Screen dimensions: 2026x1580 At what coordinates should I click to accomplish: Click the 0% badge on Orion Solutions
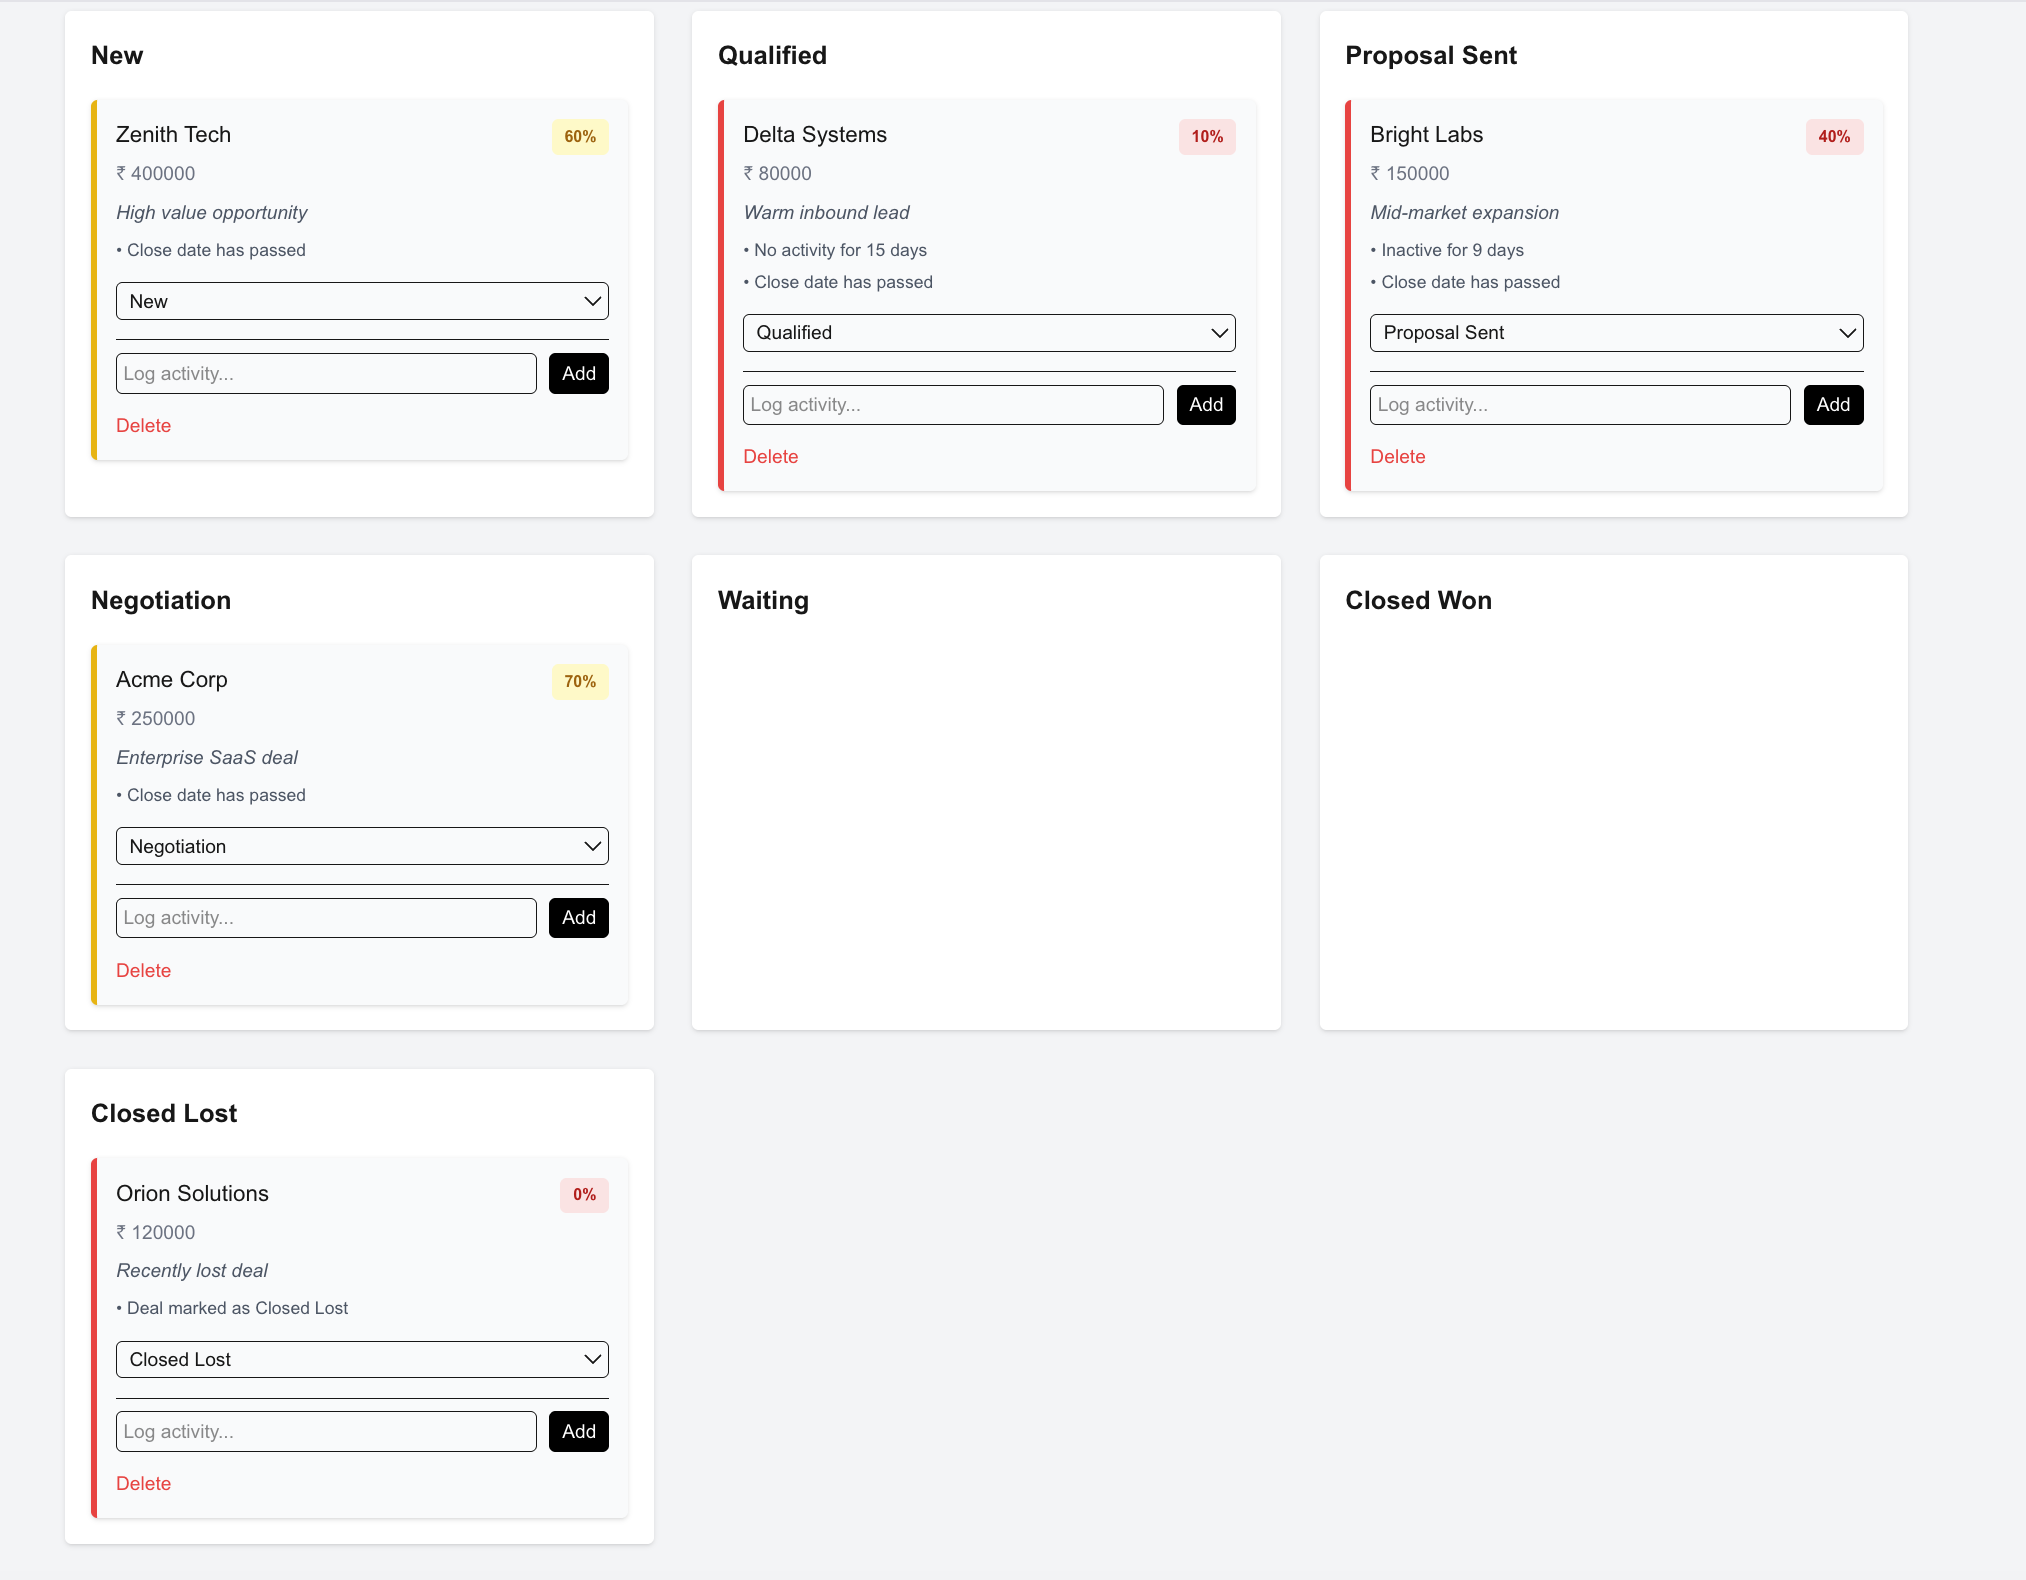coord(584,1195)
